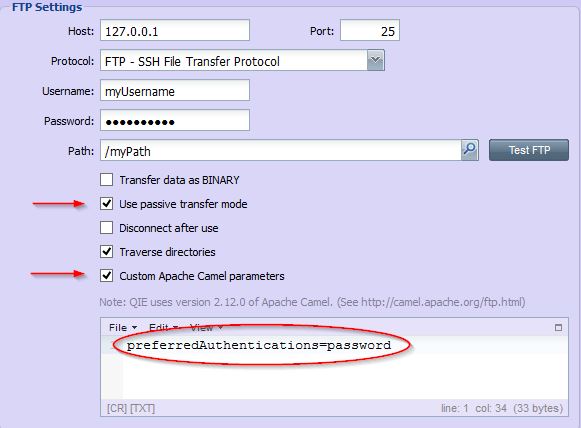Maximize the Camel parameters editor
The image size is (581, 428).
[558, 328]
